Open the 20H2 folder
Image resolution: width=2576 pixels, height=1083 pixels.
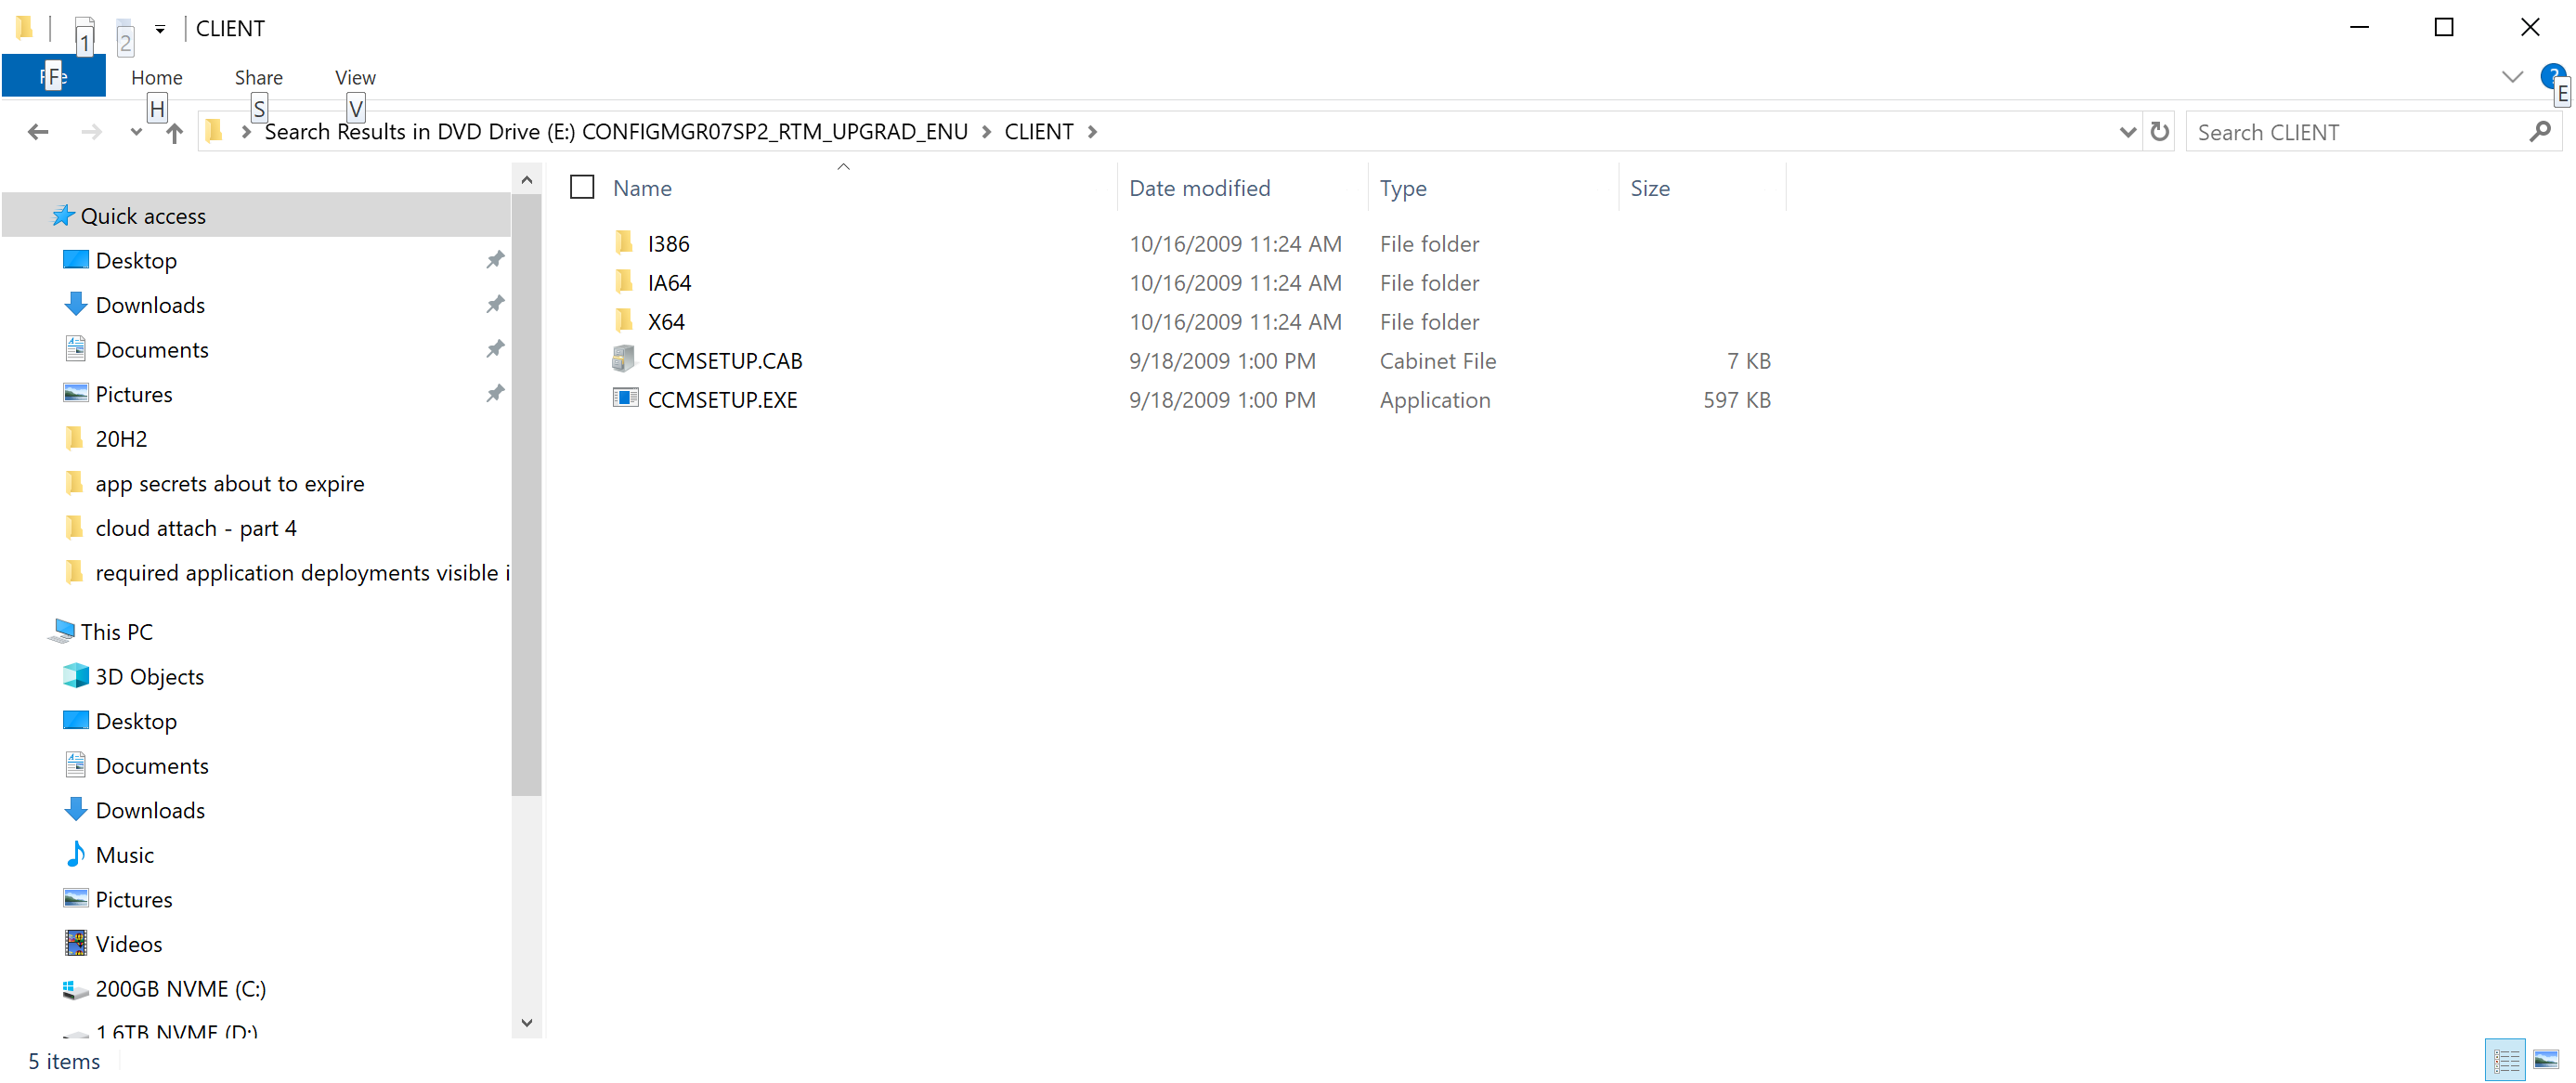[x=121, y=438]
